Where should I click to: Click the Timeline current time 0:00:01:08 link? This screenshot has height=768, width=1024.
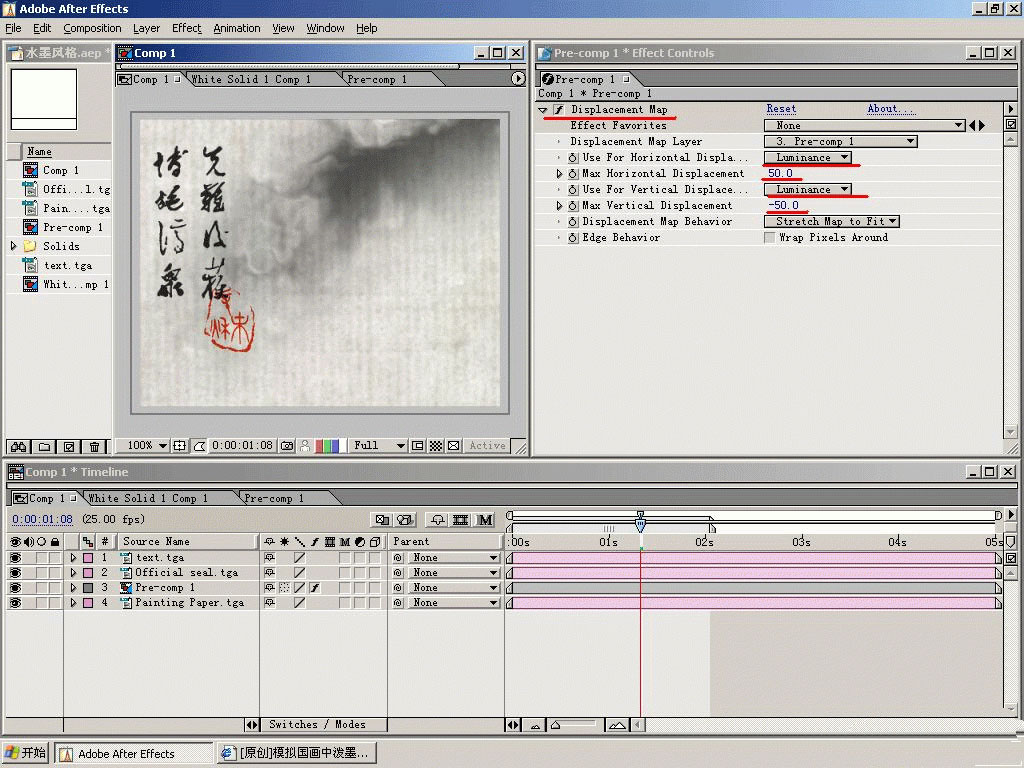pyautogui.click(x=42, y=519)
